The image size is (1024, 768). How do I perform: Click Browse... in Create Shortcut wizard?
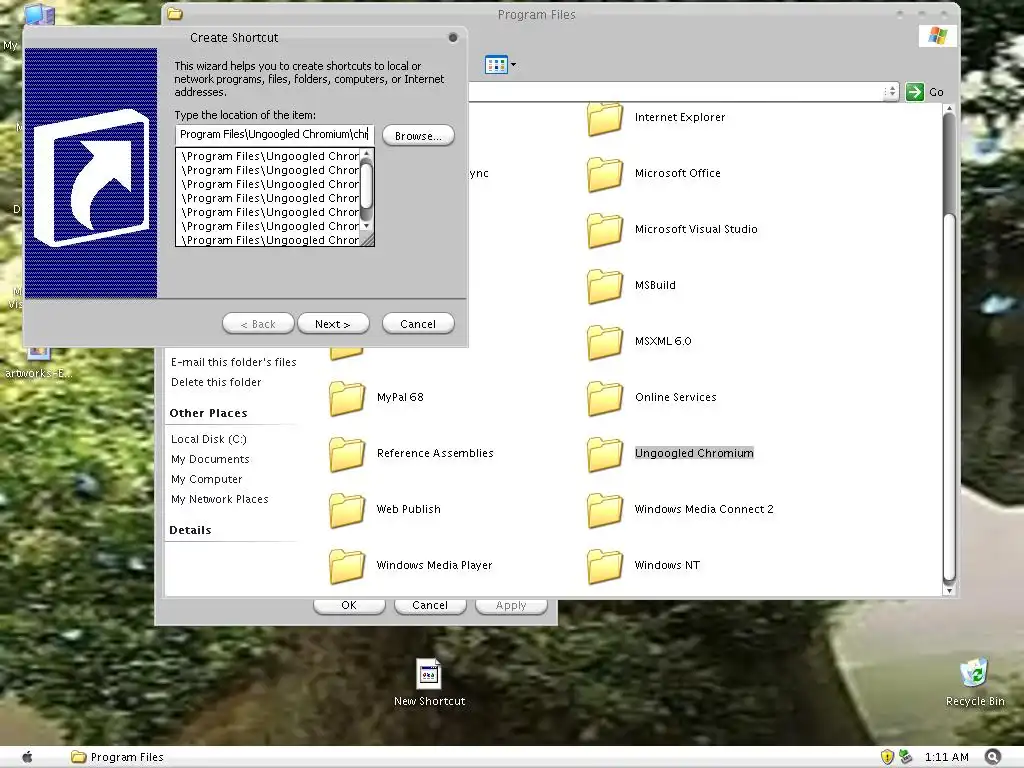click(418, 136)
